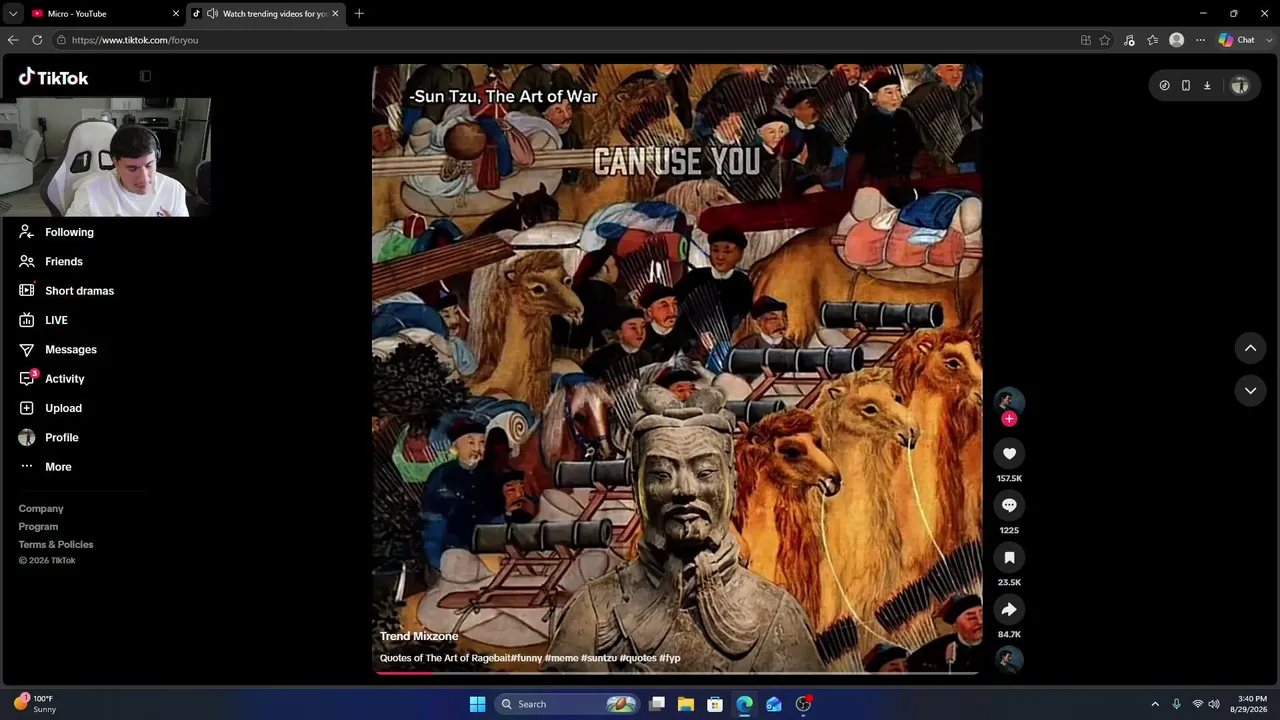Open the creator's avatar above the like button
This screenshot has height=720, width=1280.
(1009, 401)
